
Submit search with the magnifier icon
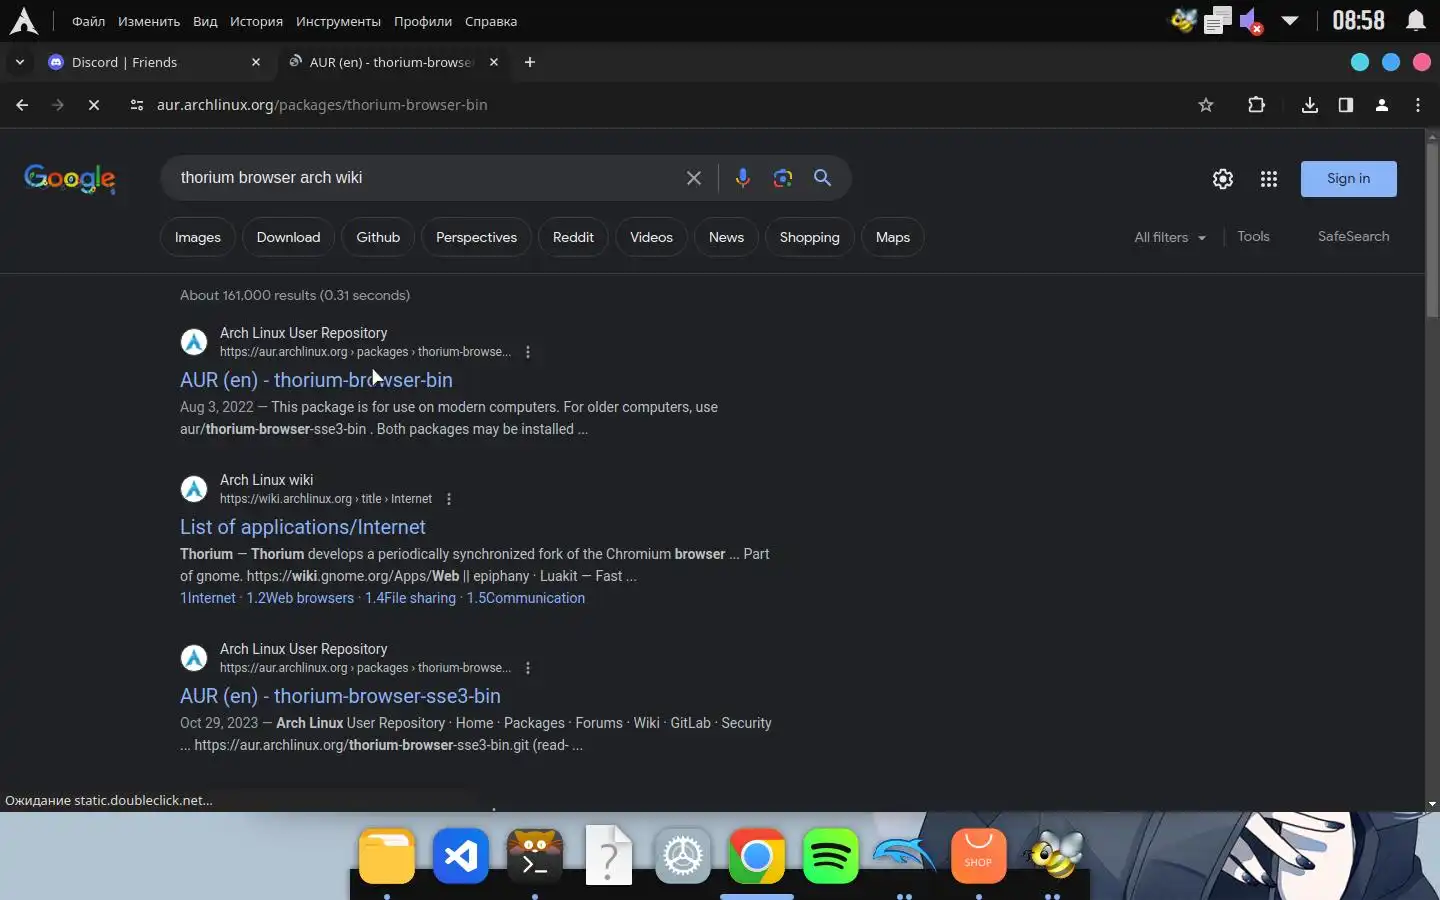822,178
